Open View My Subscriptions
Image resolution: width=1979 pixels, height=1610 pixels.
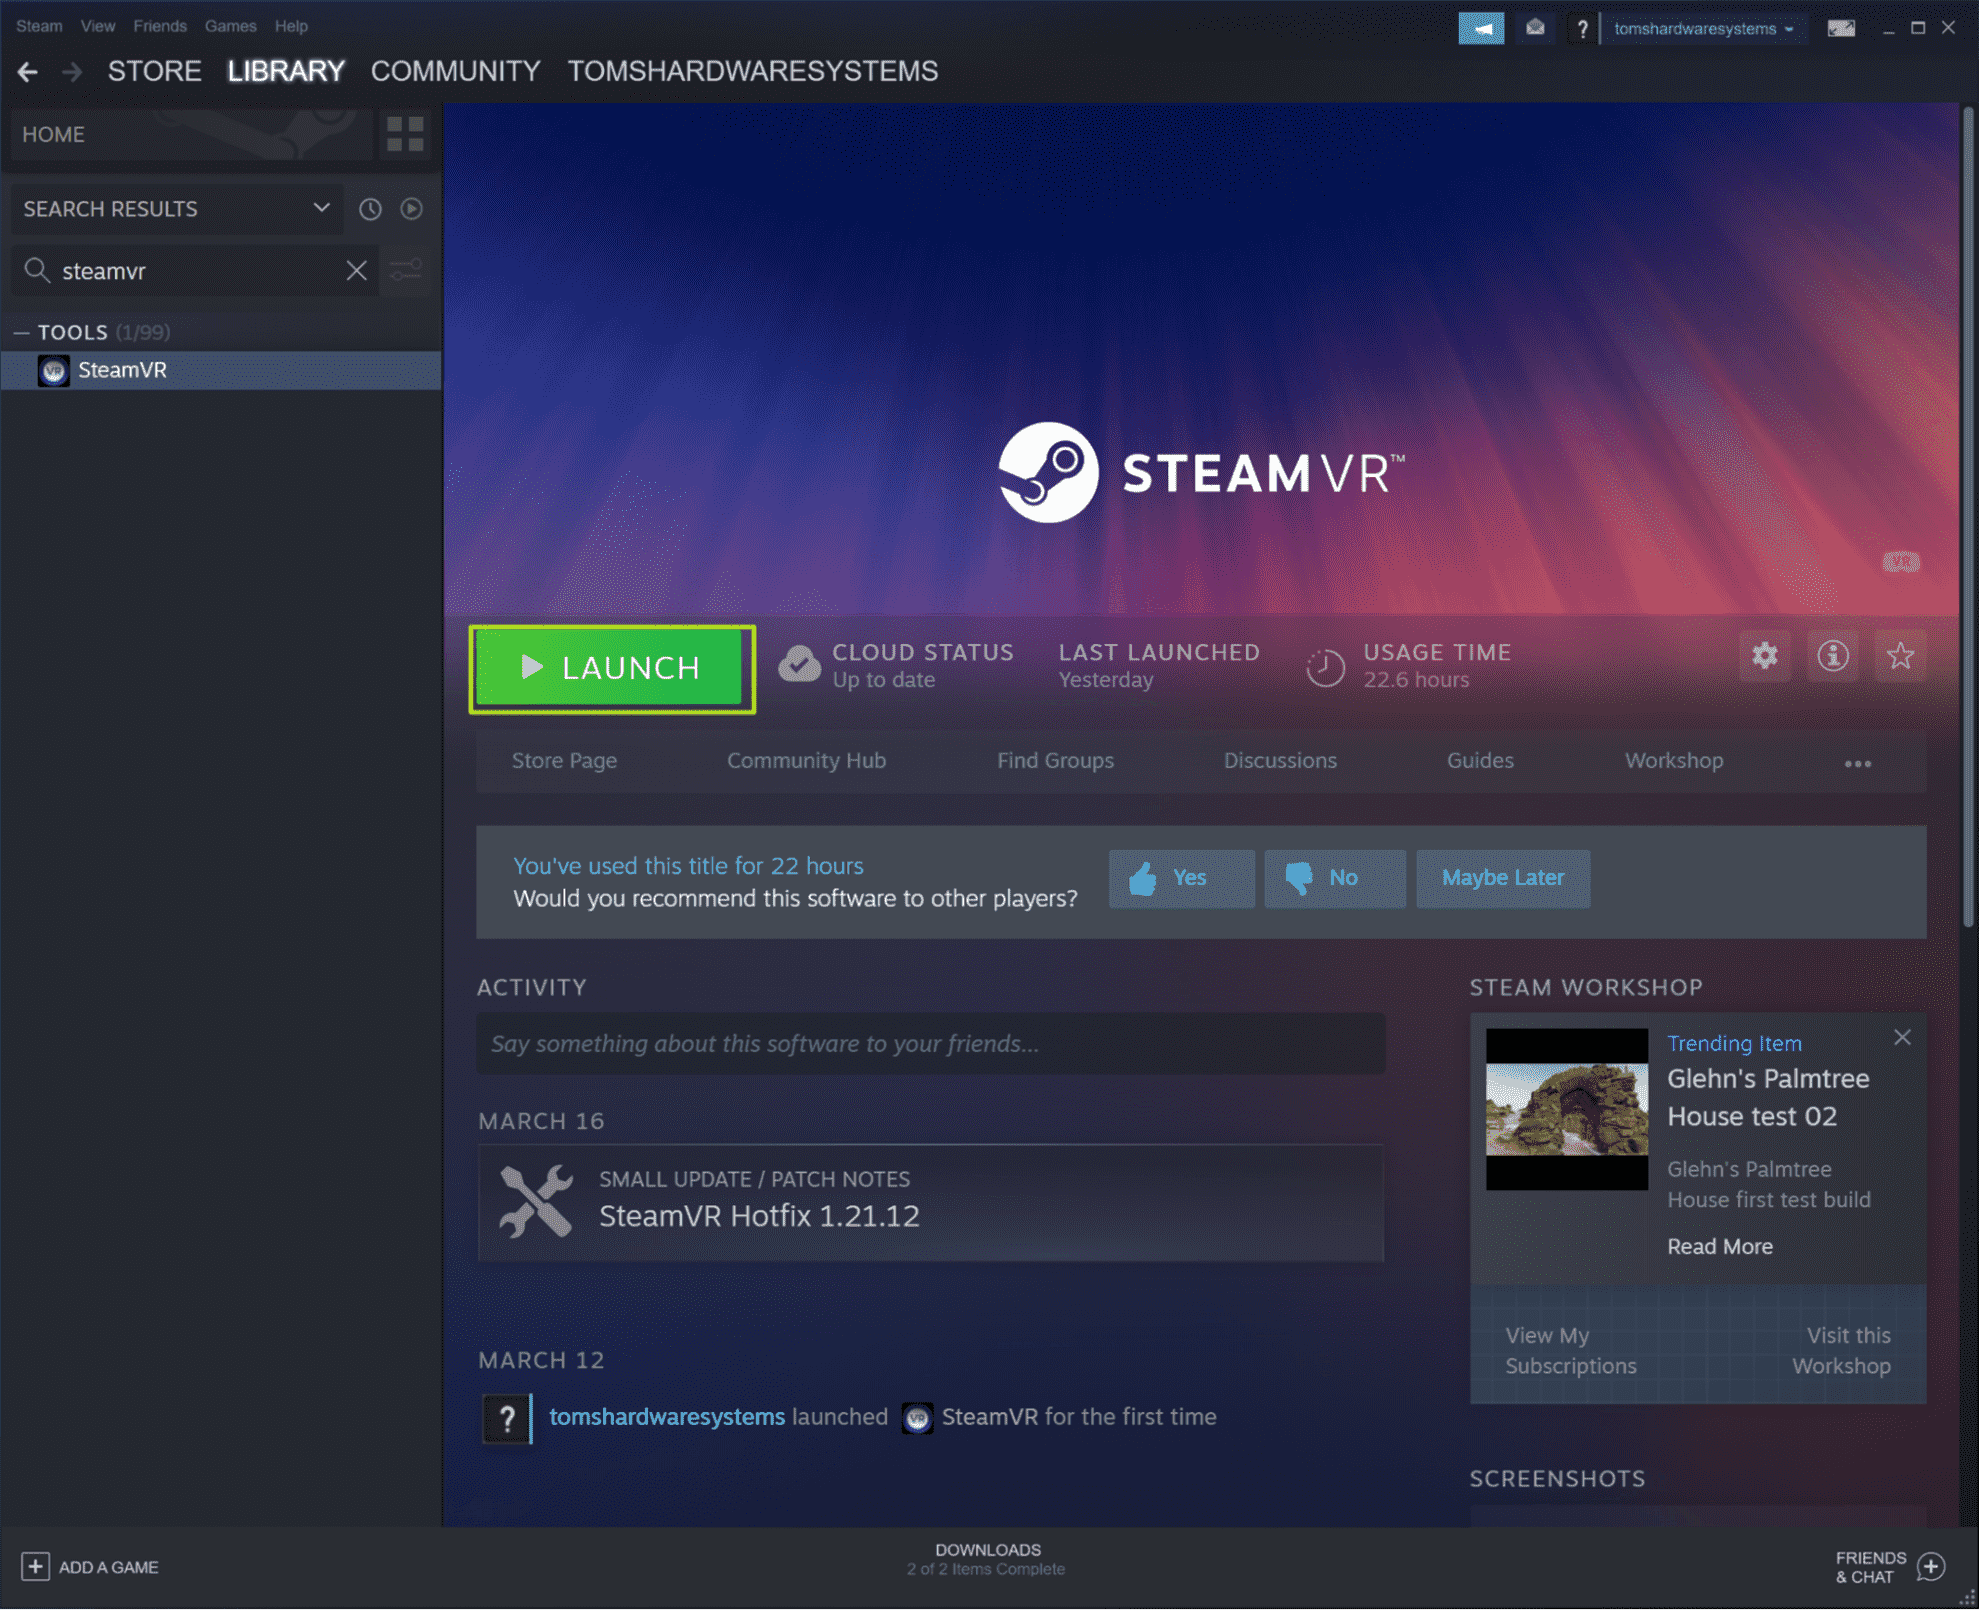coord(1571,1352)
